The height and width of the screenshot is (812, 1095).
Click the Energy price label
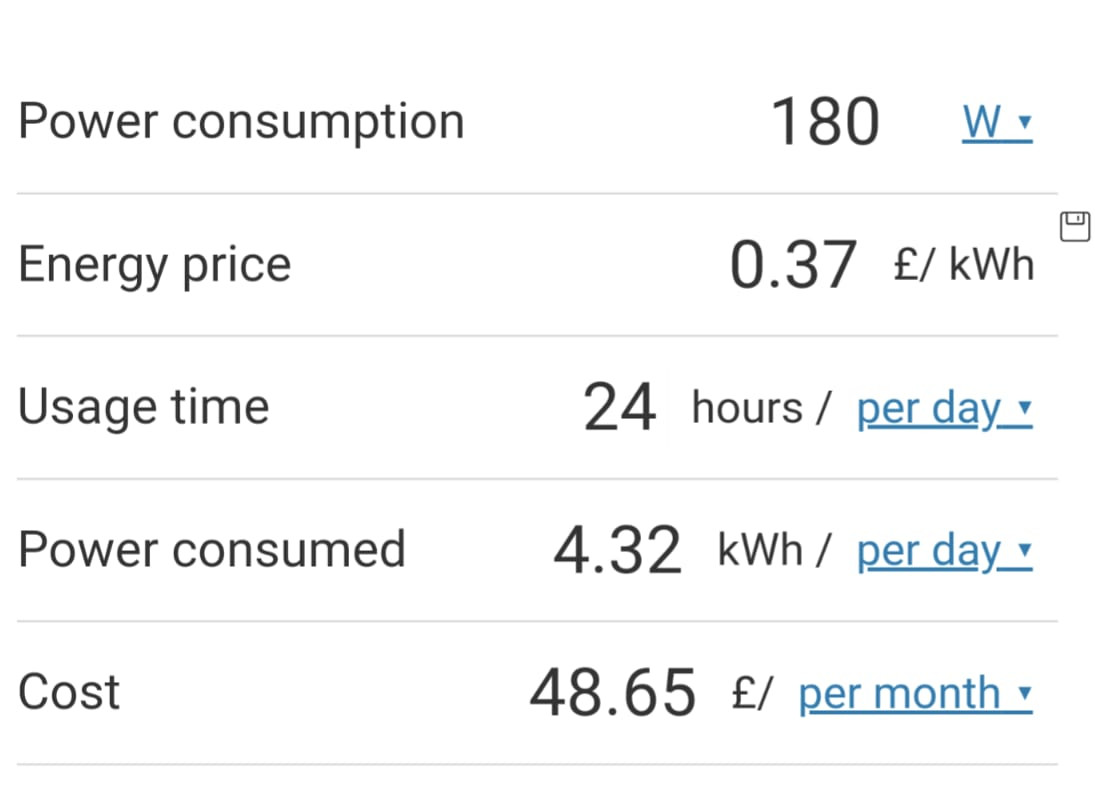[x=154, y=266]
